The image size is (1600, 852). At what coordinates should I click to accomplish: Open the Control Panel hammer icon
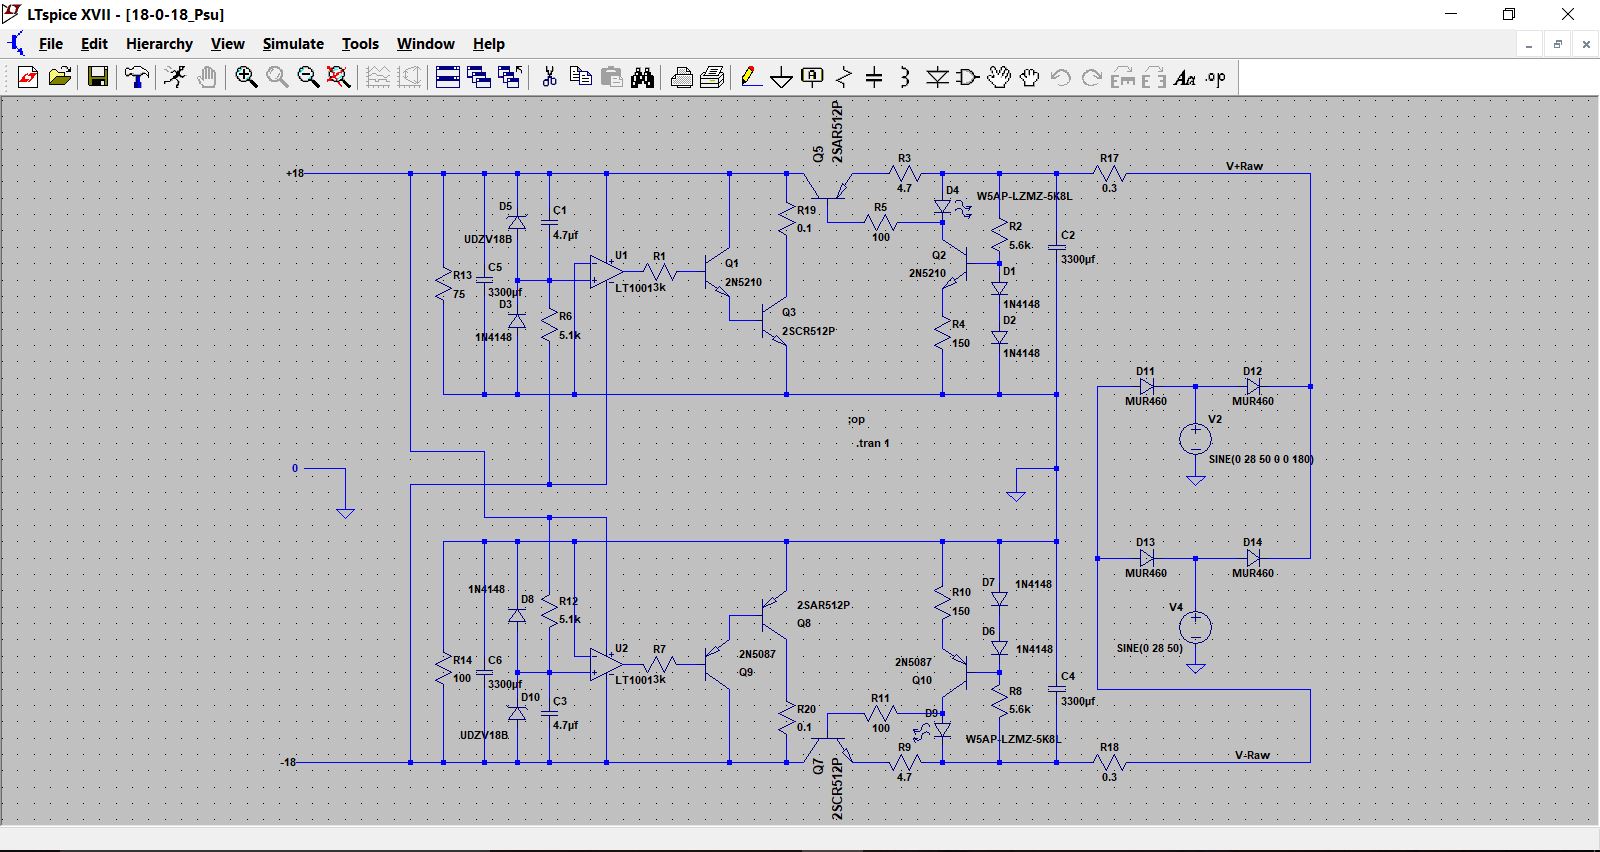[137, 77]
